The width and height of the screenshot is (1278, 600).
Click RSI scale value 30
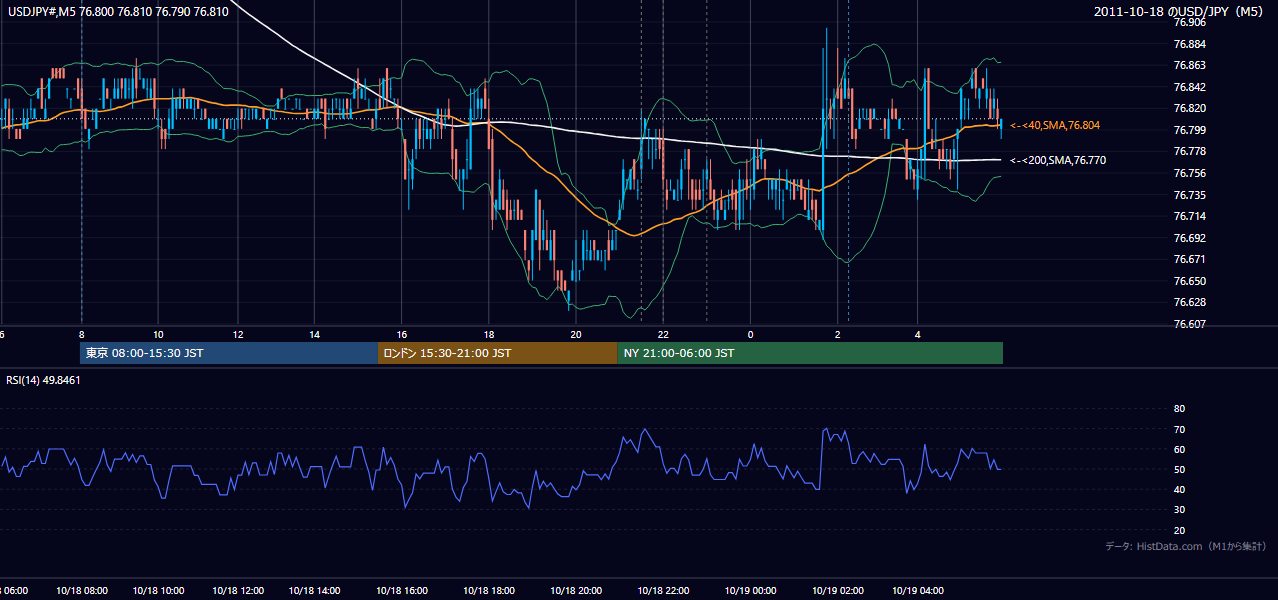pos(1179,510)
